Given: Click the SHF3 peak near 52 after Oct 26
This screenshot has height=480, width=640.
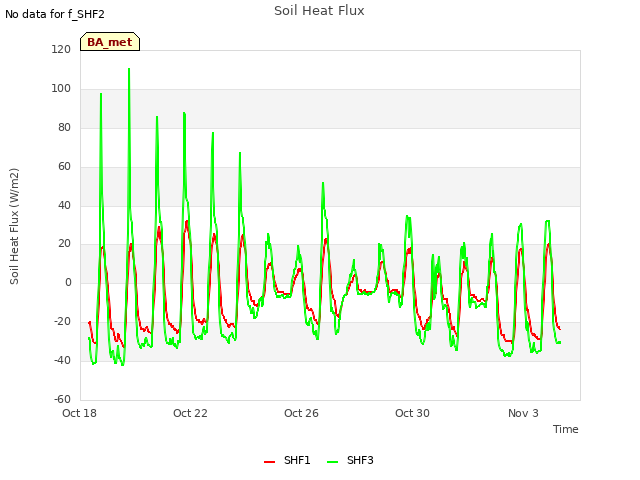Looking at the screenshot, I should click(323, 183).
